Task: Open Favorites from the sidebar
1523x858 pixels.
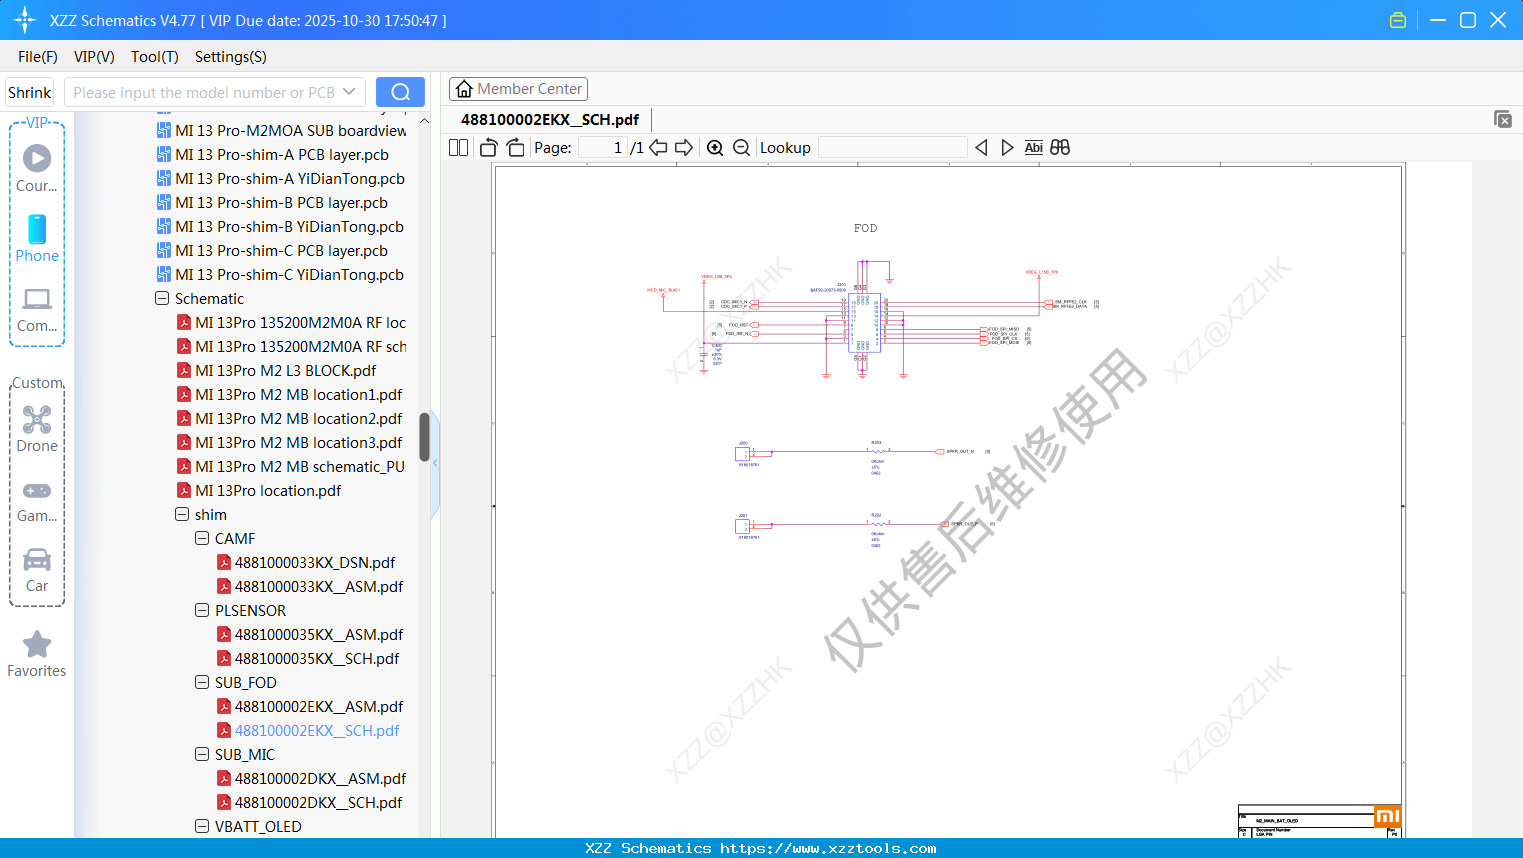Action: click(37, 655)
